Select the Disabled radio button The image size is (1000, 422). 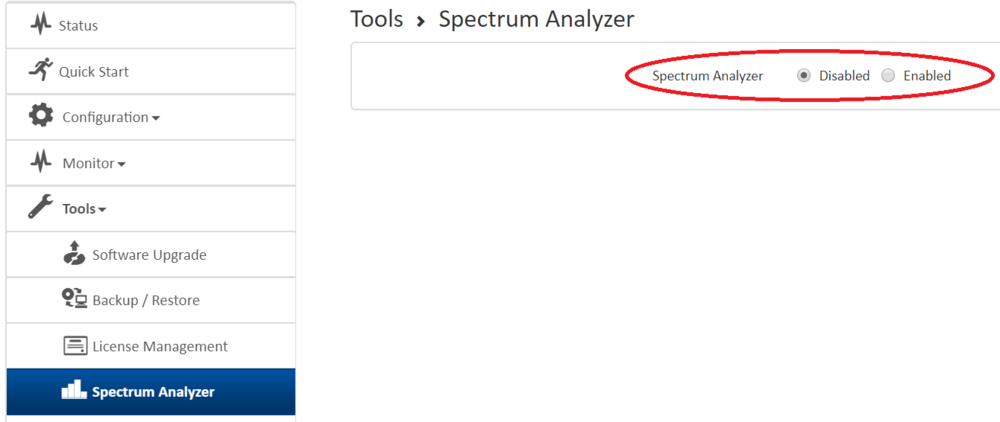pos(804,76)
